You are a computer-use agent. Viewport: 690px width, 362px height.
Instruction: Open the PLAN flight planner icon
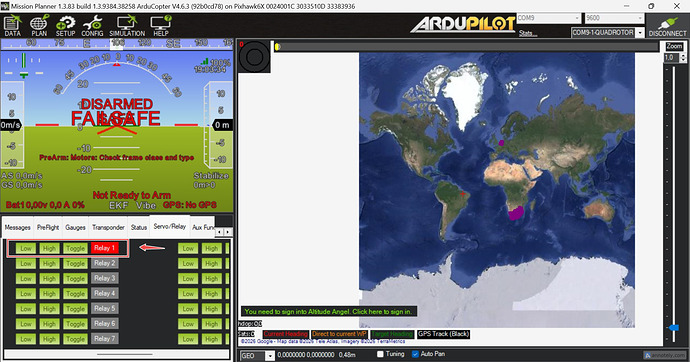coord(39,26)
